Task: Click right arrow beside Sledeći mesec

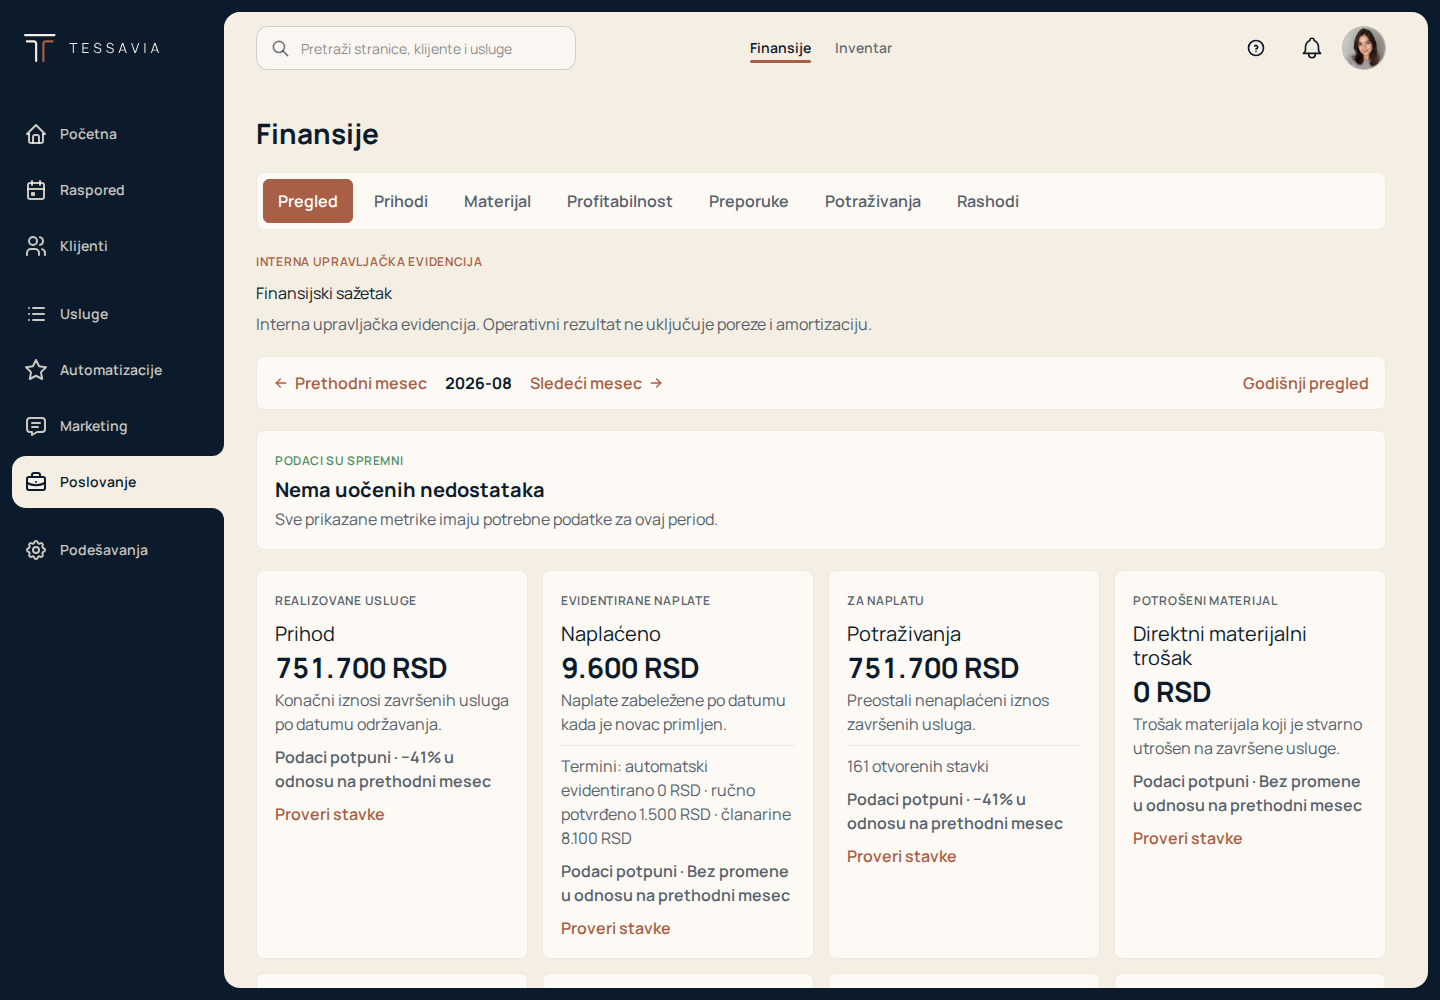Action: [656, 383]
